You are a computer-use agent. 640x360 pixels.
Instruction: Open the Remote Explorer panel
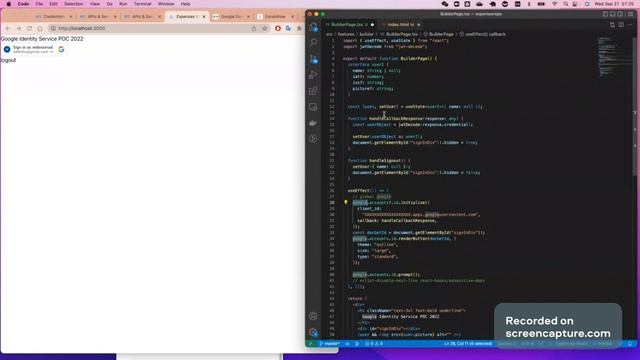tap(313, 107)
